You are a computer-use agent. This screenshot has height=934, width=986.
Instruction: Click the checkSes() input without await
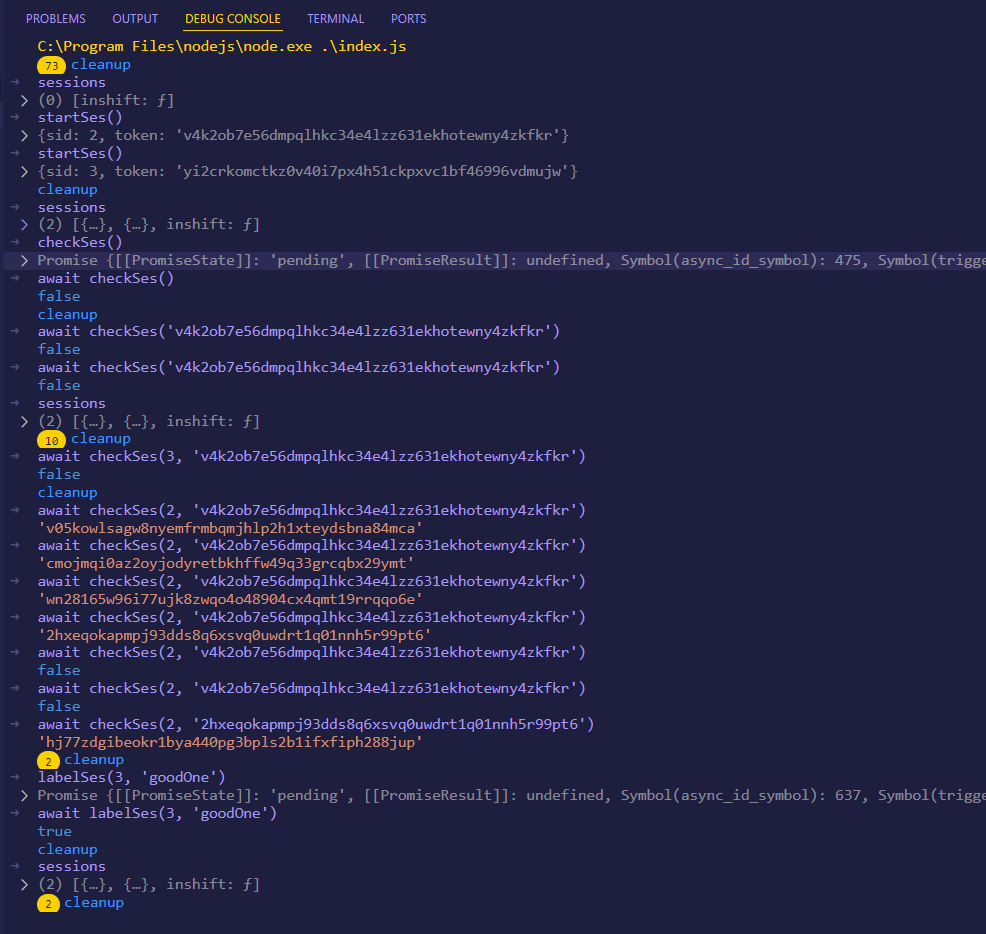(80, 243)
